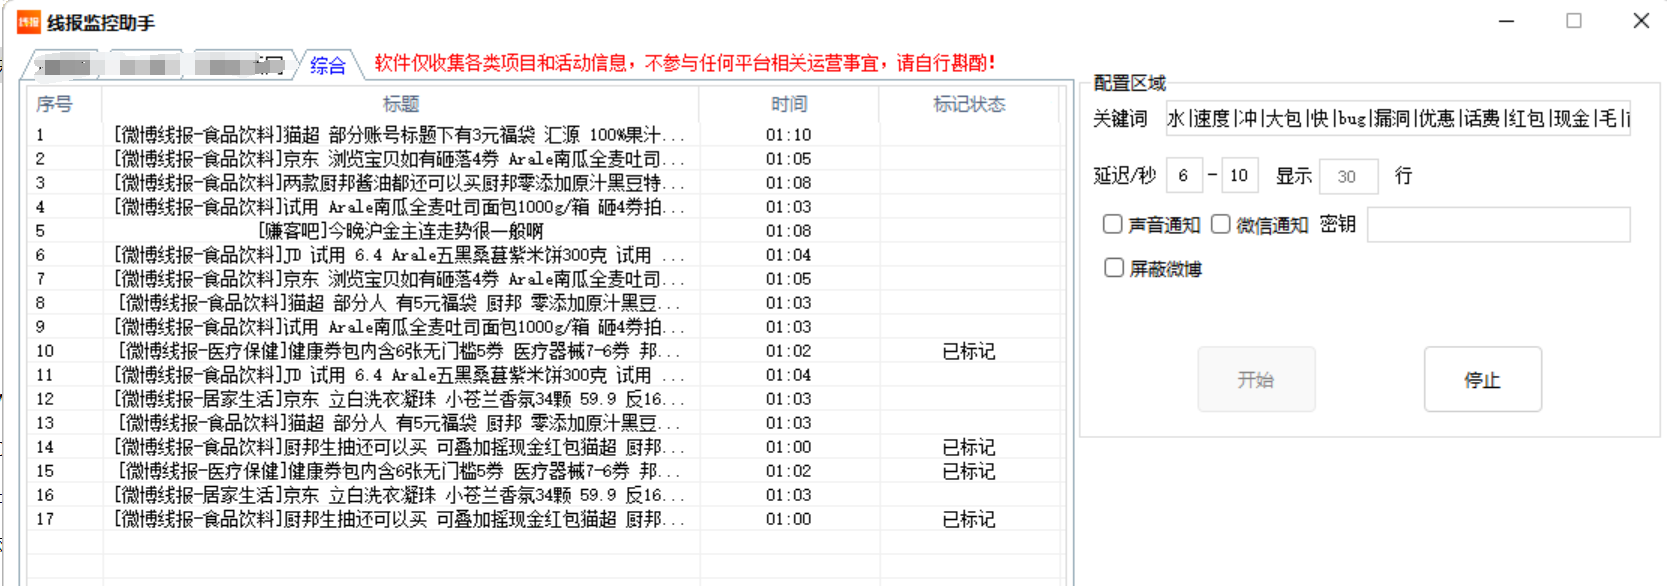
Task: Enable the 声音通知 checkbox
Action: (1113, 224)
